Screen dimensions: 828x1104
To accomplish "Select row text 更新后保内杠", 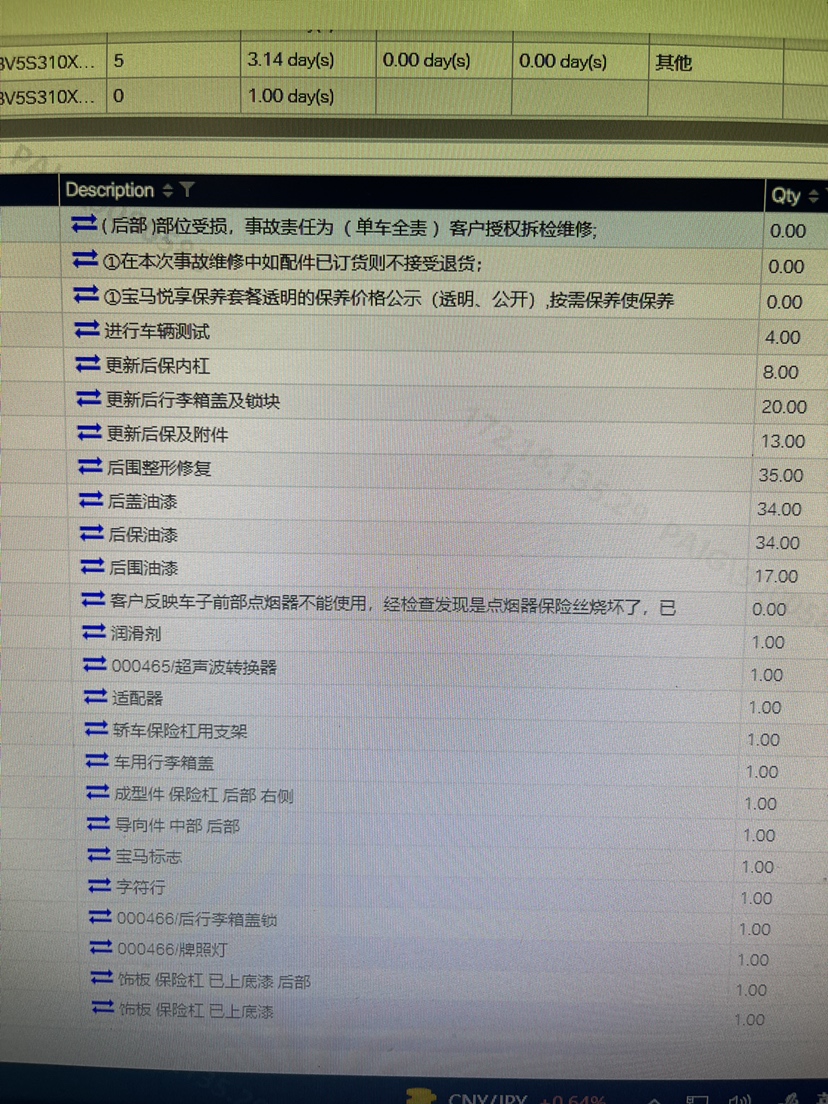I will click(158, 365).
